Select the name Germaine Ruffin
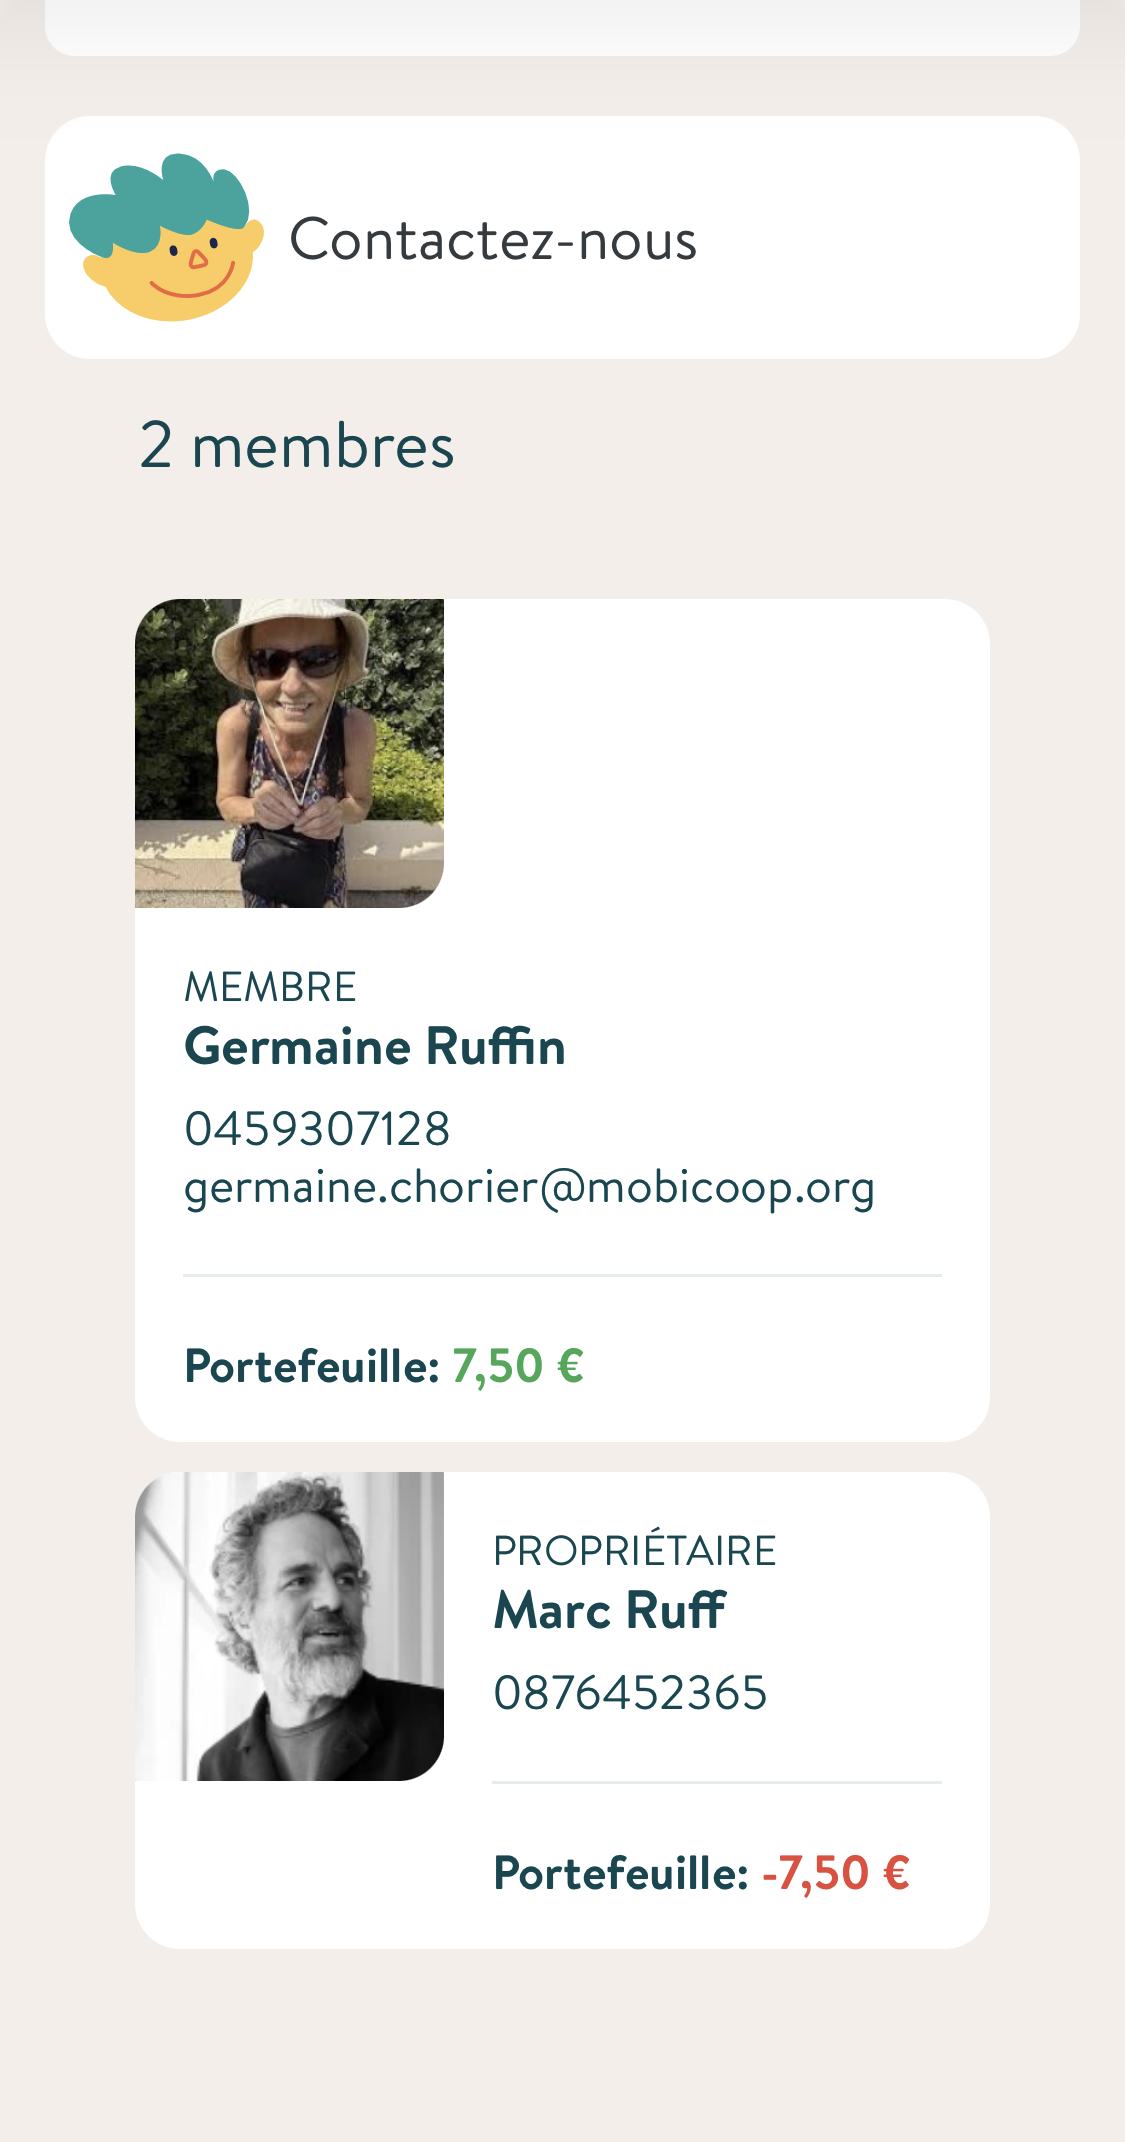This screenshot has height=2142, width=1125. [375, 1047]
